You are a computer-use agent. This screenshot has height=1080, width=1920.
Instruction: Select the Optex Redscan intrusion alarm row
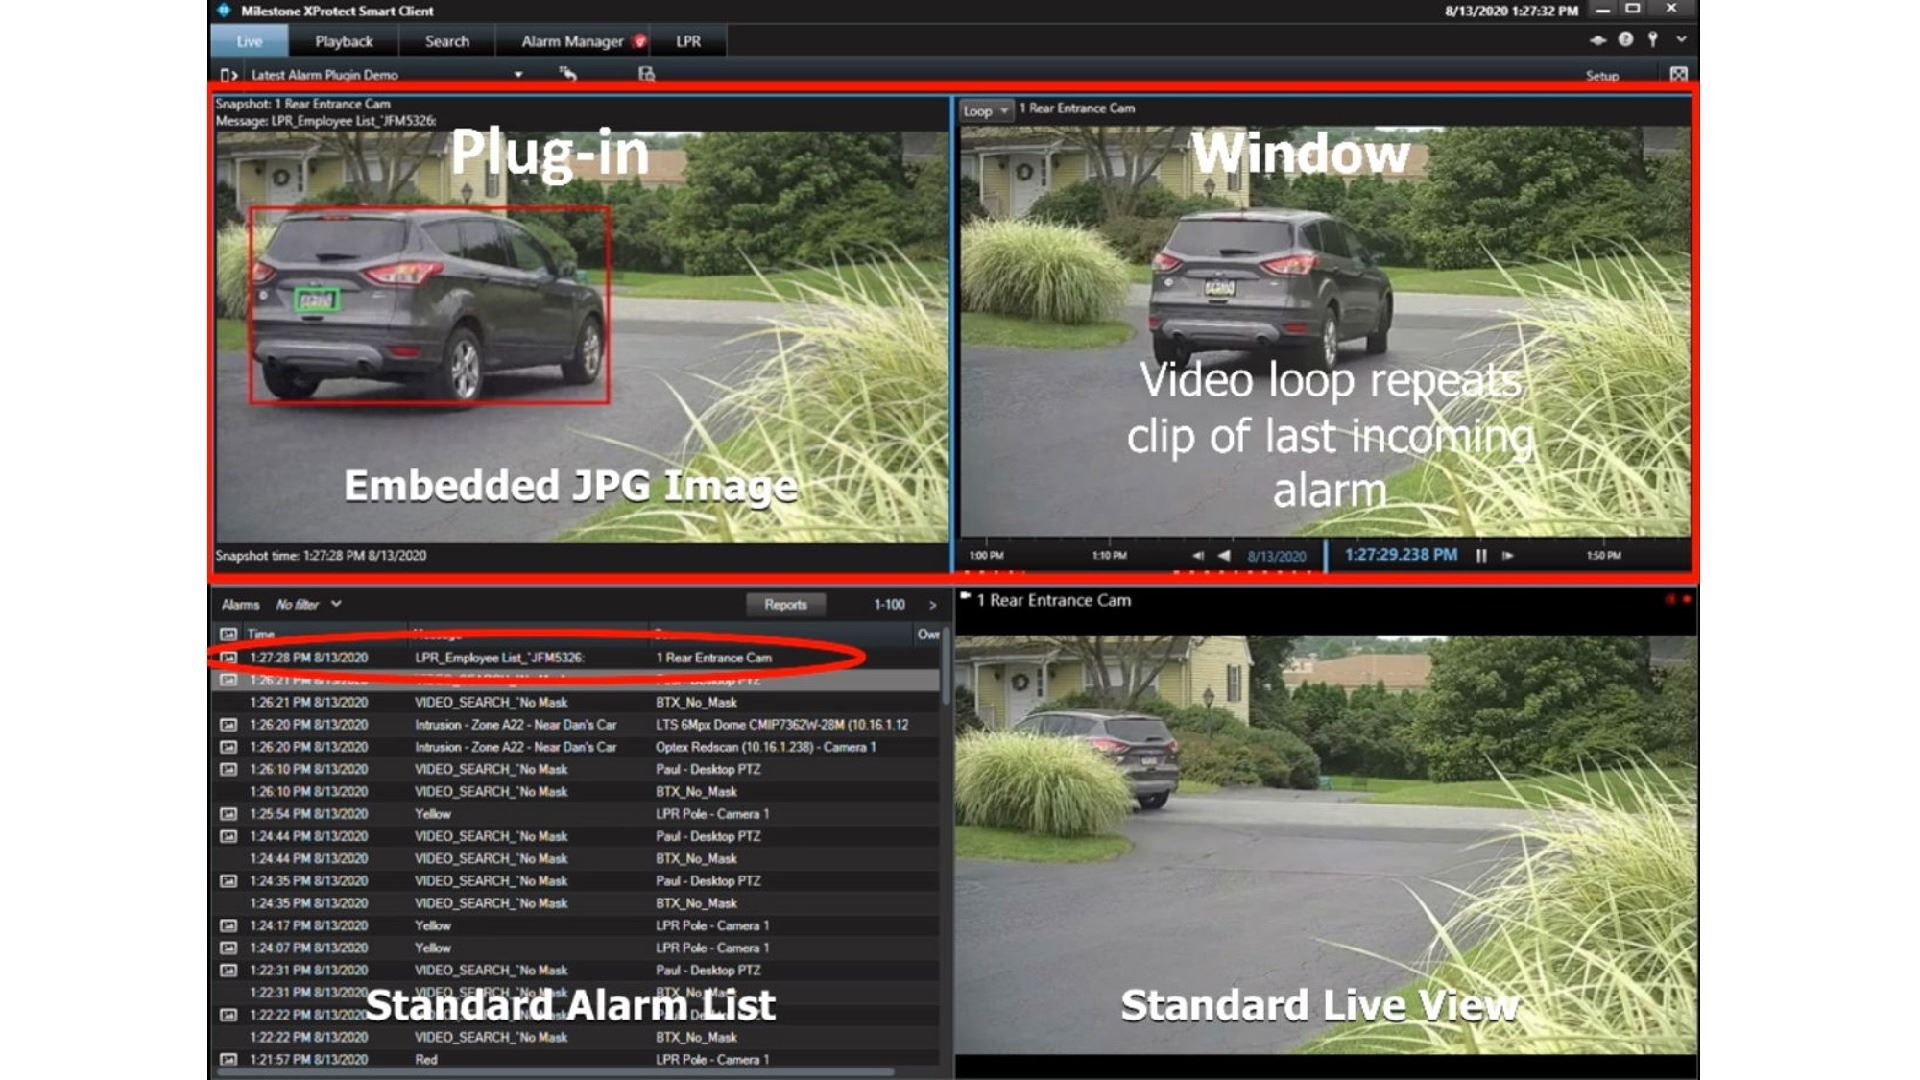[575, 747]
